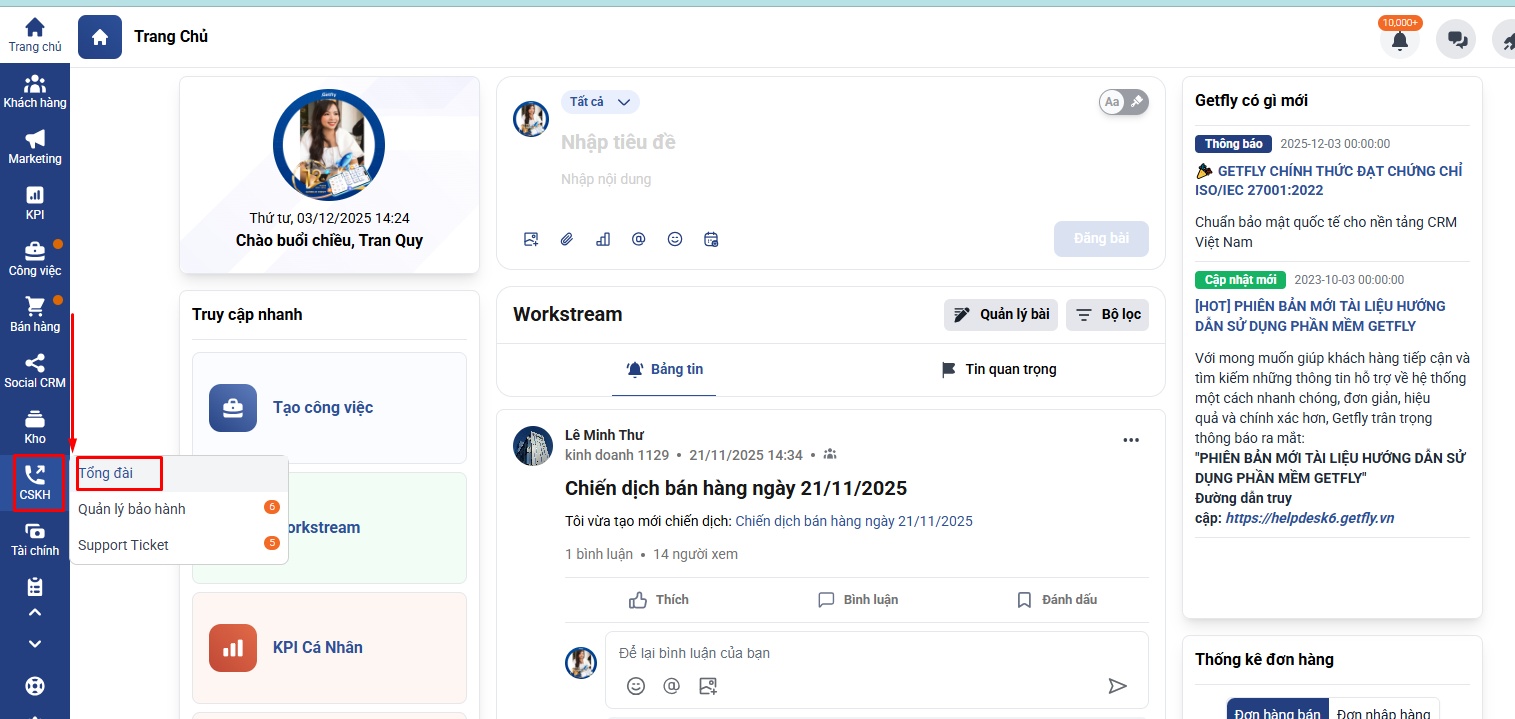
Task: Toggle the Aa text format switch
Action: pyautogui.click(x=1124, y=102)
